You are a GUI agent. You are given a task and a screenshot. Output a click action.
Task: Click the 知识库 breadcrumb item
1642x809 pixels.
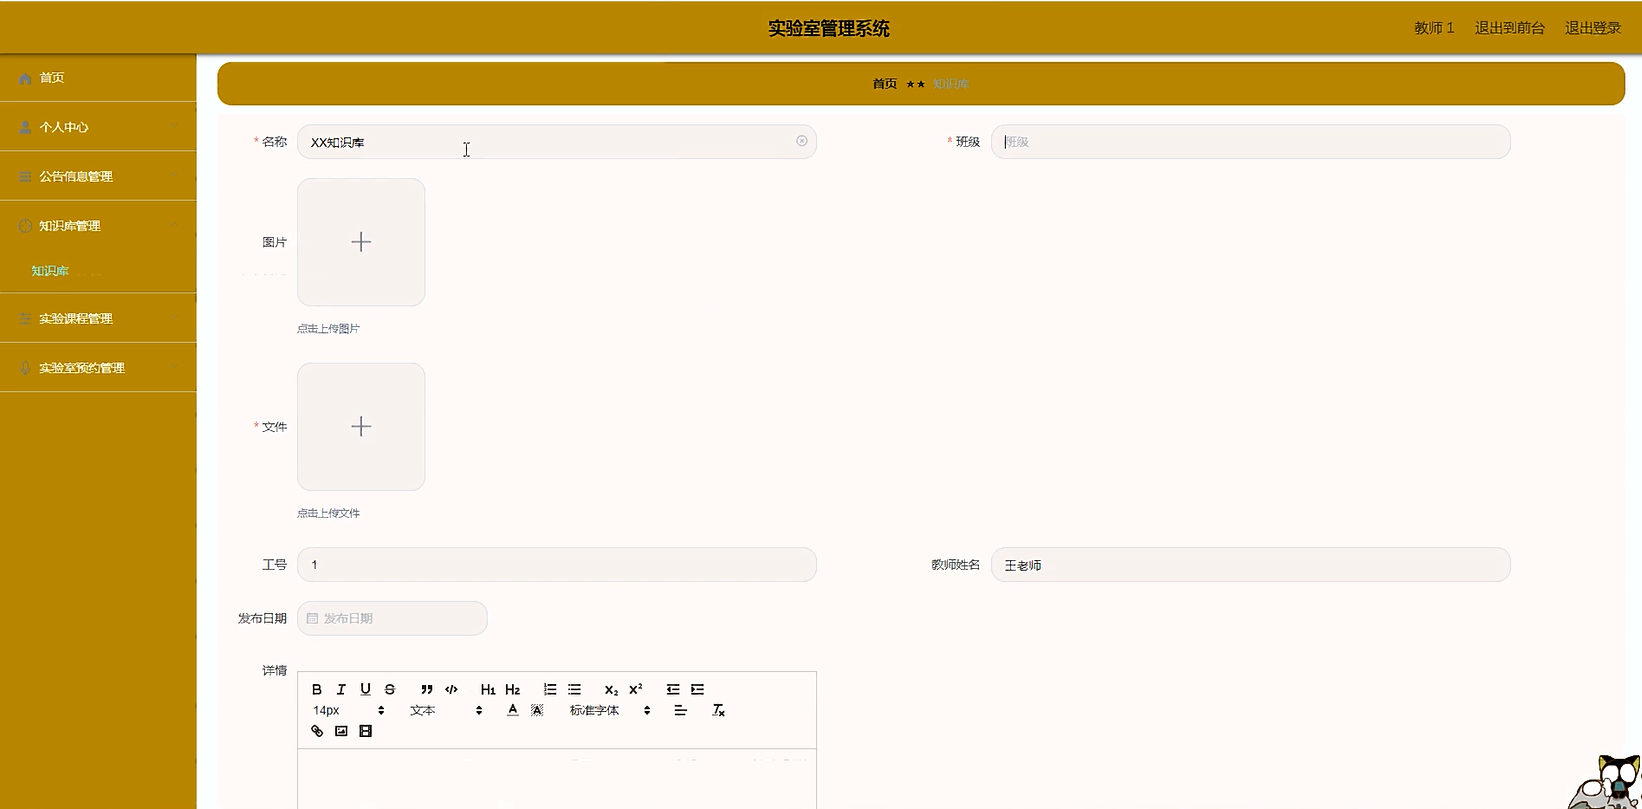[951, 84]
